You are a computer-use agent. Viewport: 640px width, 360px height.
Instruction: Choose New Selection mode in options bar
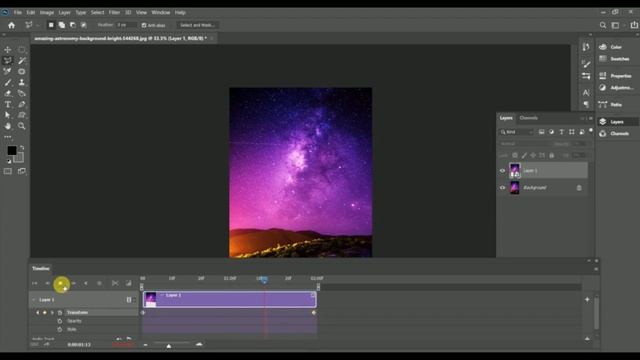[51, 25]
